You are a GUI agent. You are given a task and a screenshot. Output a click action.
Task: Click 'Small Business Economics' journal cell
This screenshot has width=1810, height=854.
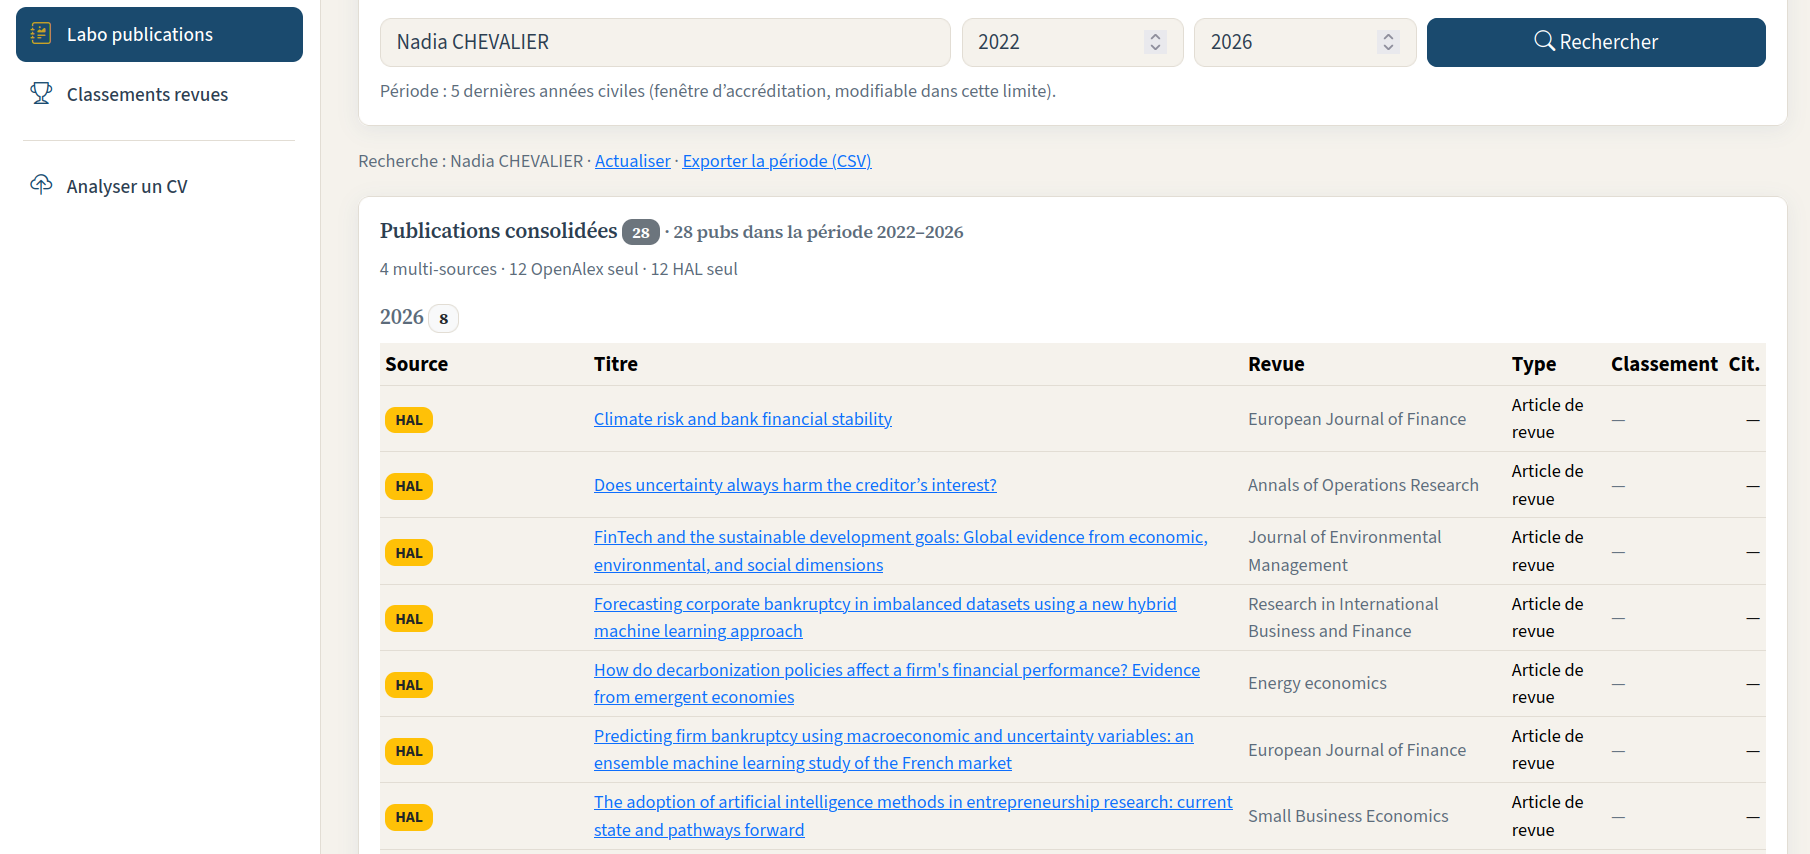(x=1348, y=816)
